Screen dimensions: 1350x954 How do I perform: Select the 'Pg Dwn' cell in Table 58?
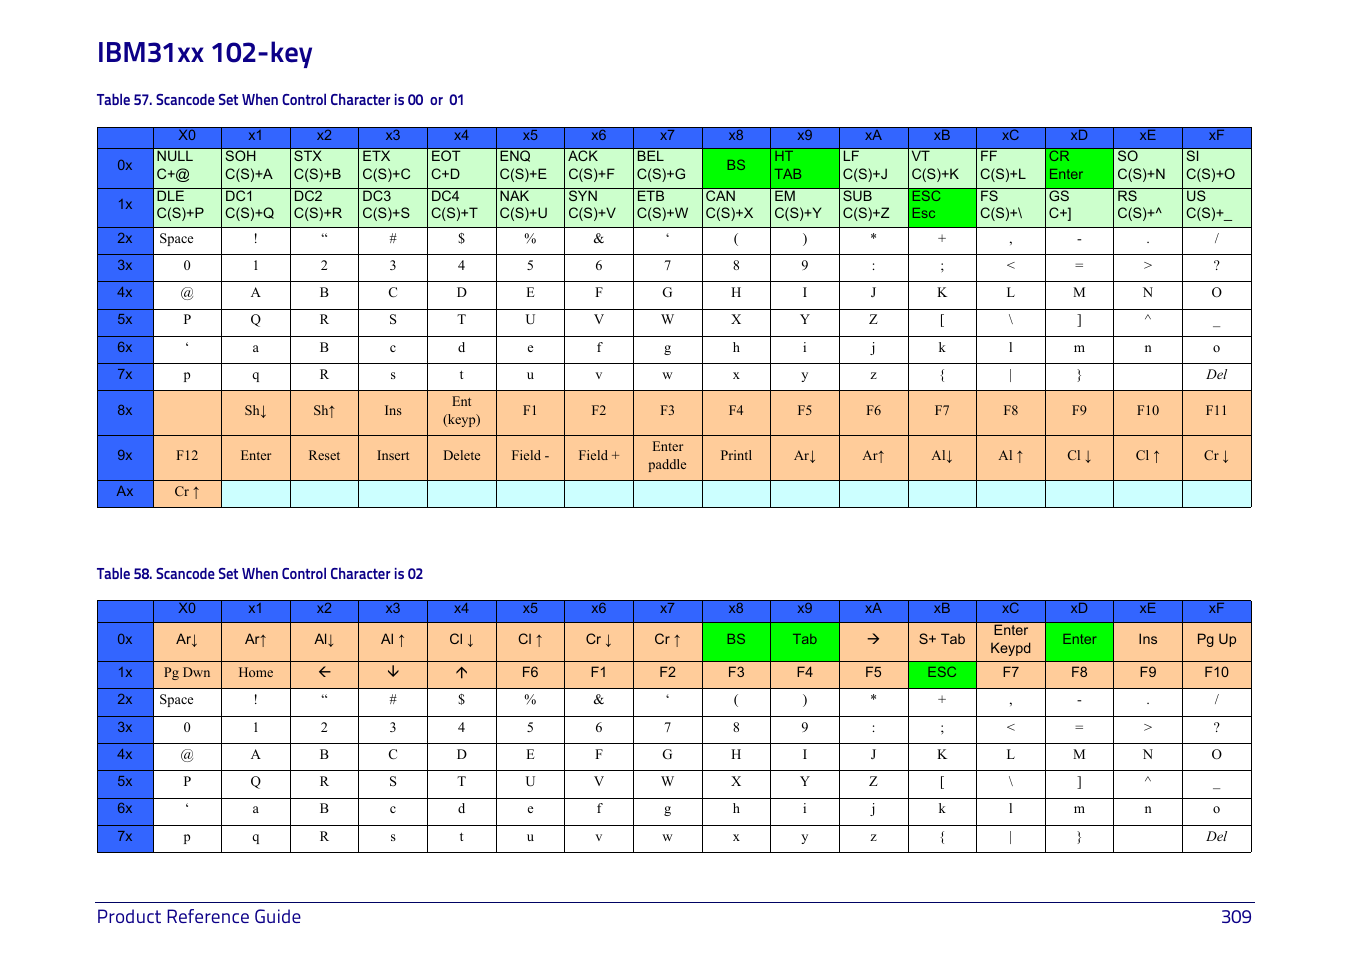coord(187,673)
